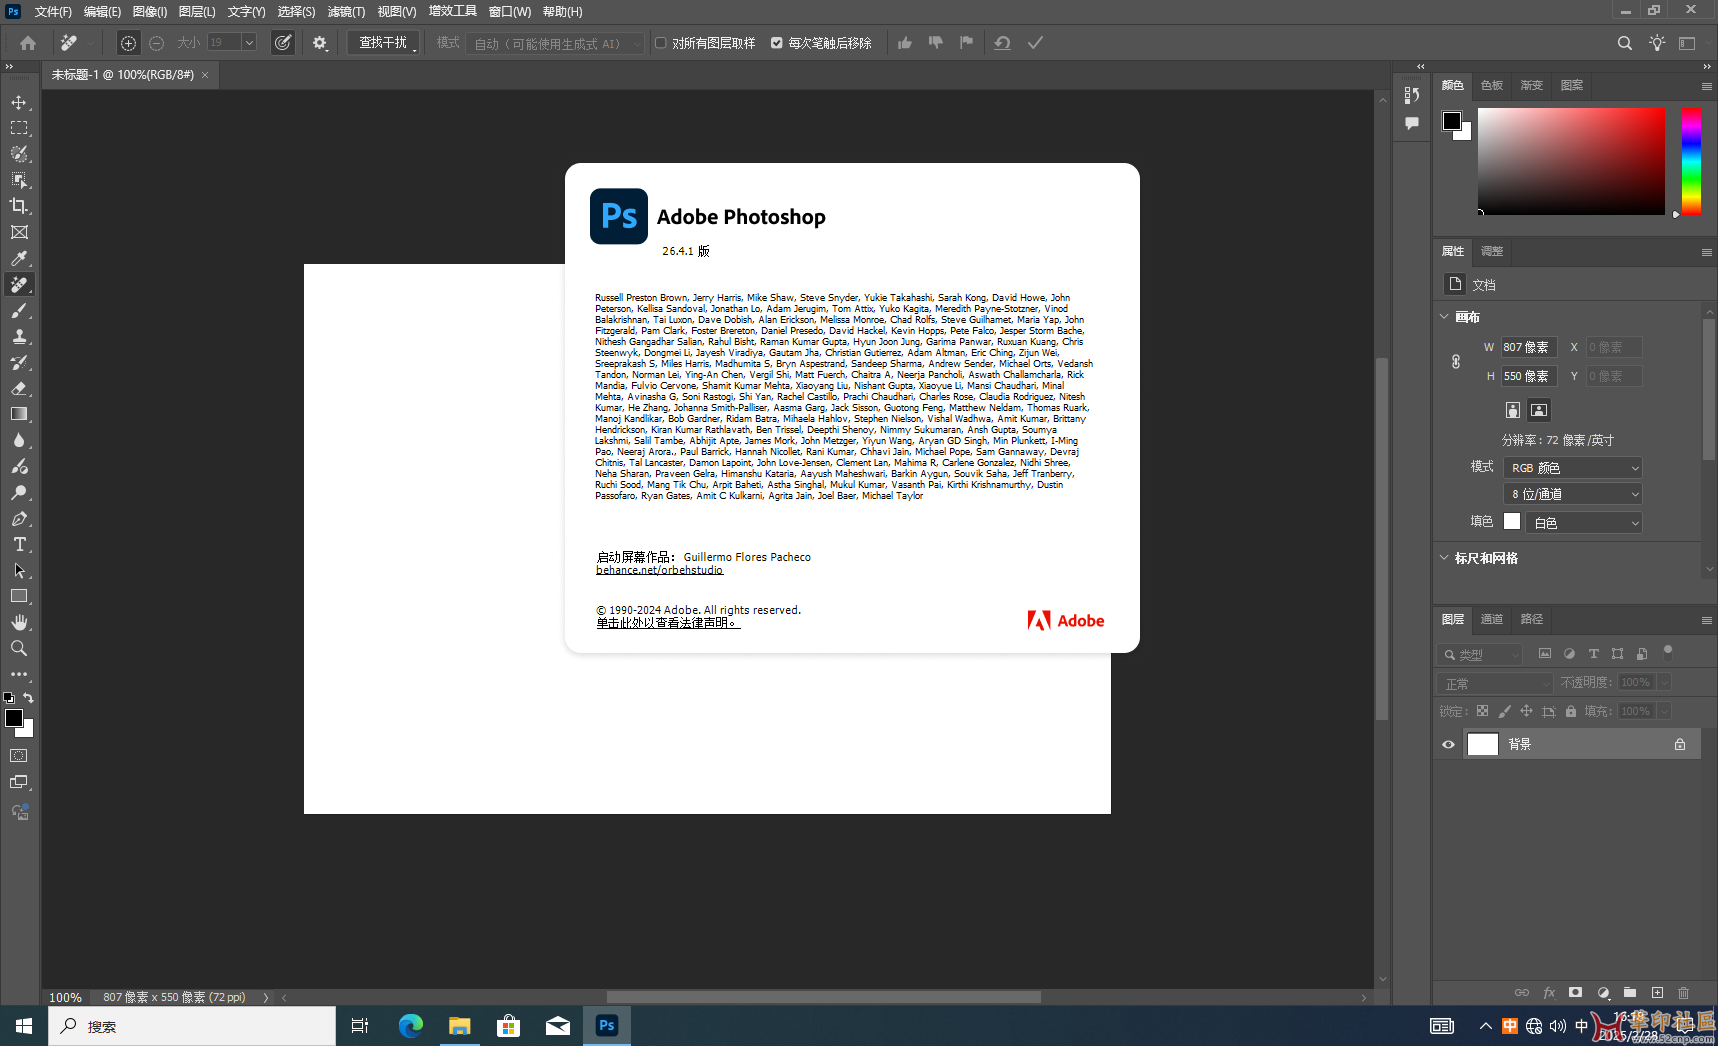
Task: Select the Move tool
Action: coord(19,102)
